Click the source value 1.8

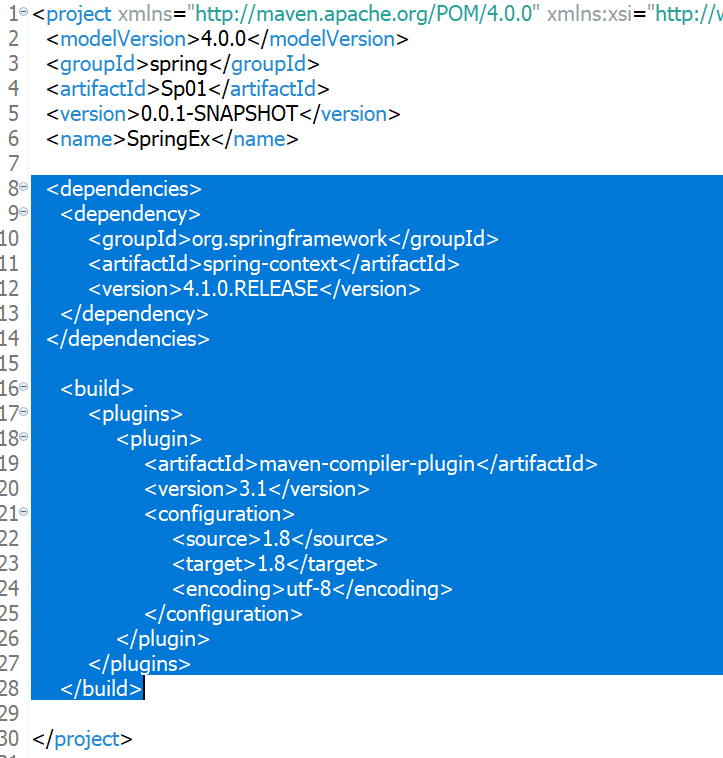276,539
